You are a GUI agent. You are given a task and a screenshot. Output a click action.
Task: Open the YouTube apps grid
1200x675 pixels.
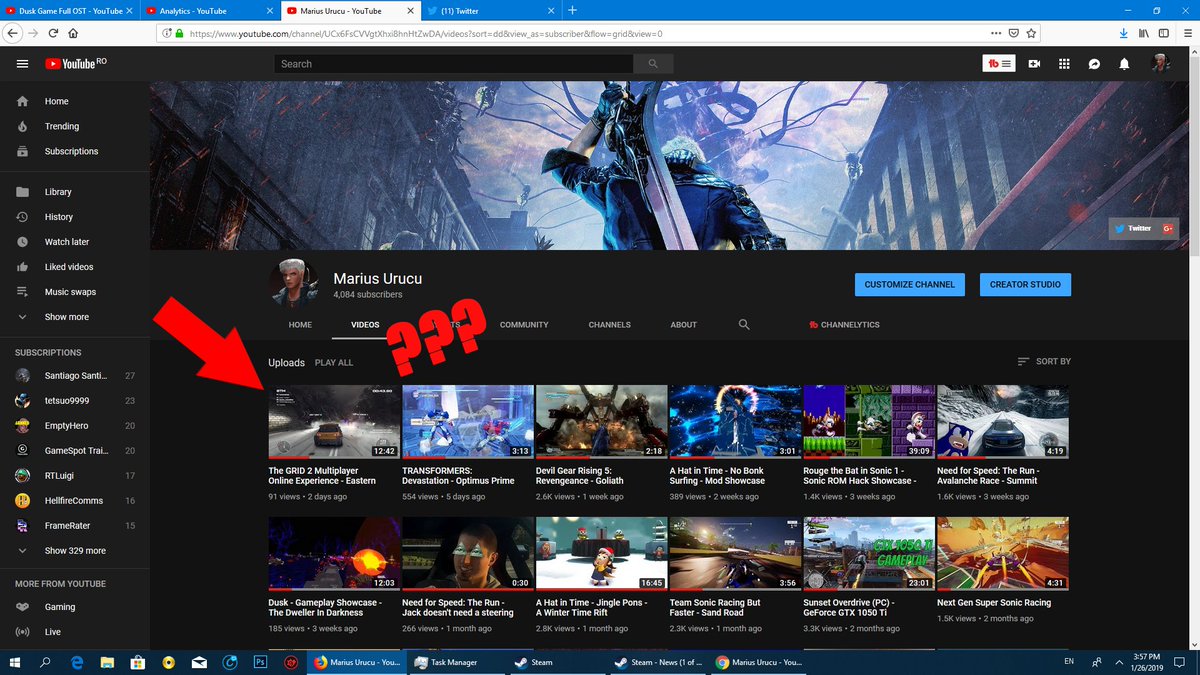[x=1064, y=64]
